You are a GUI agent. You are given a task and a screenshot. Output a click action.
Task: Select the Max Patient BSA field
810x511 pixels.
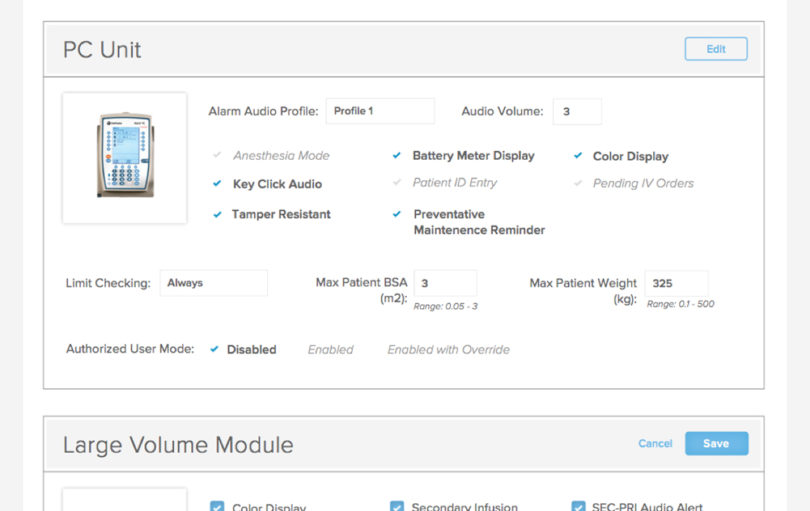pos(446,283)
